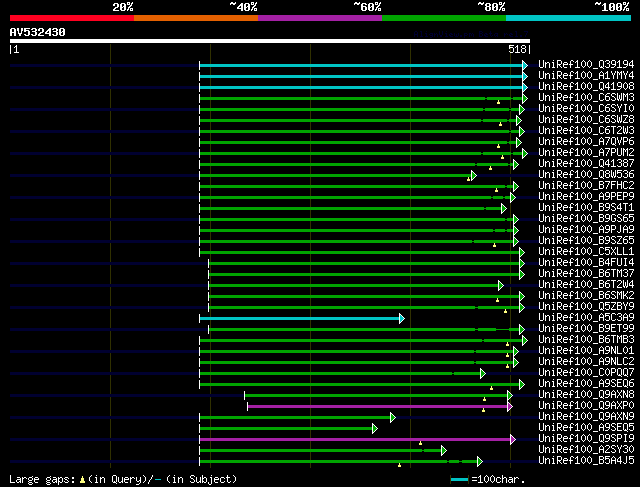The image size is (640, 487).
Task: Select hit label UniRef100_B9ET99
Action: coord(586,329)
